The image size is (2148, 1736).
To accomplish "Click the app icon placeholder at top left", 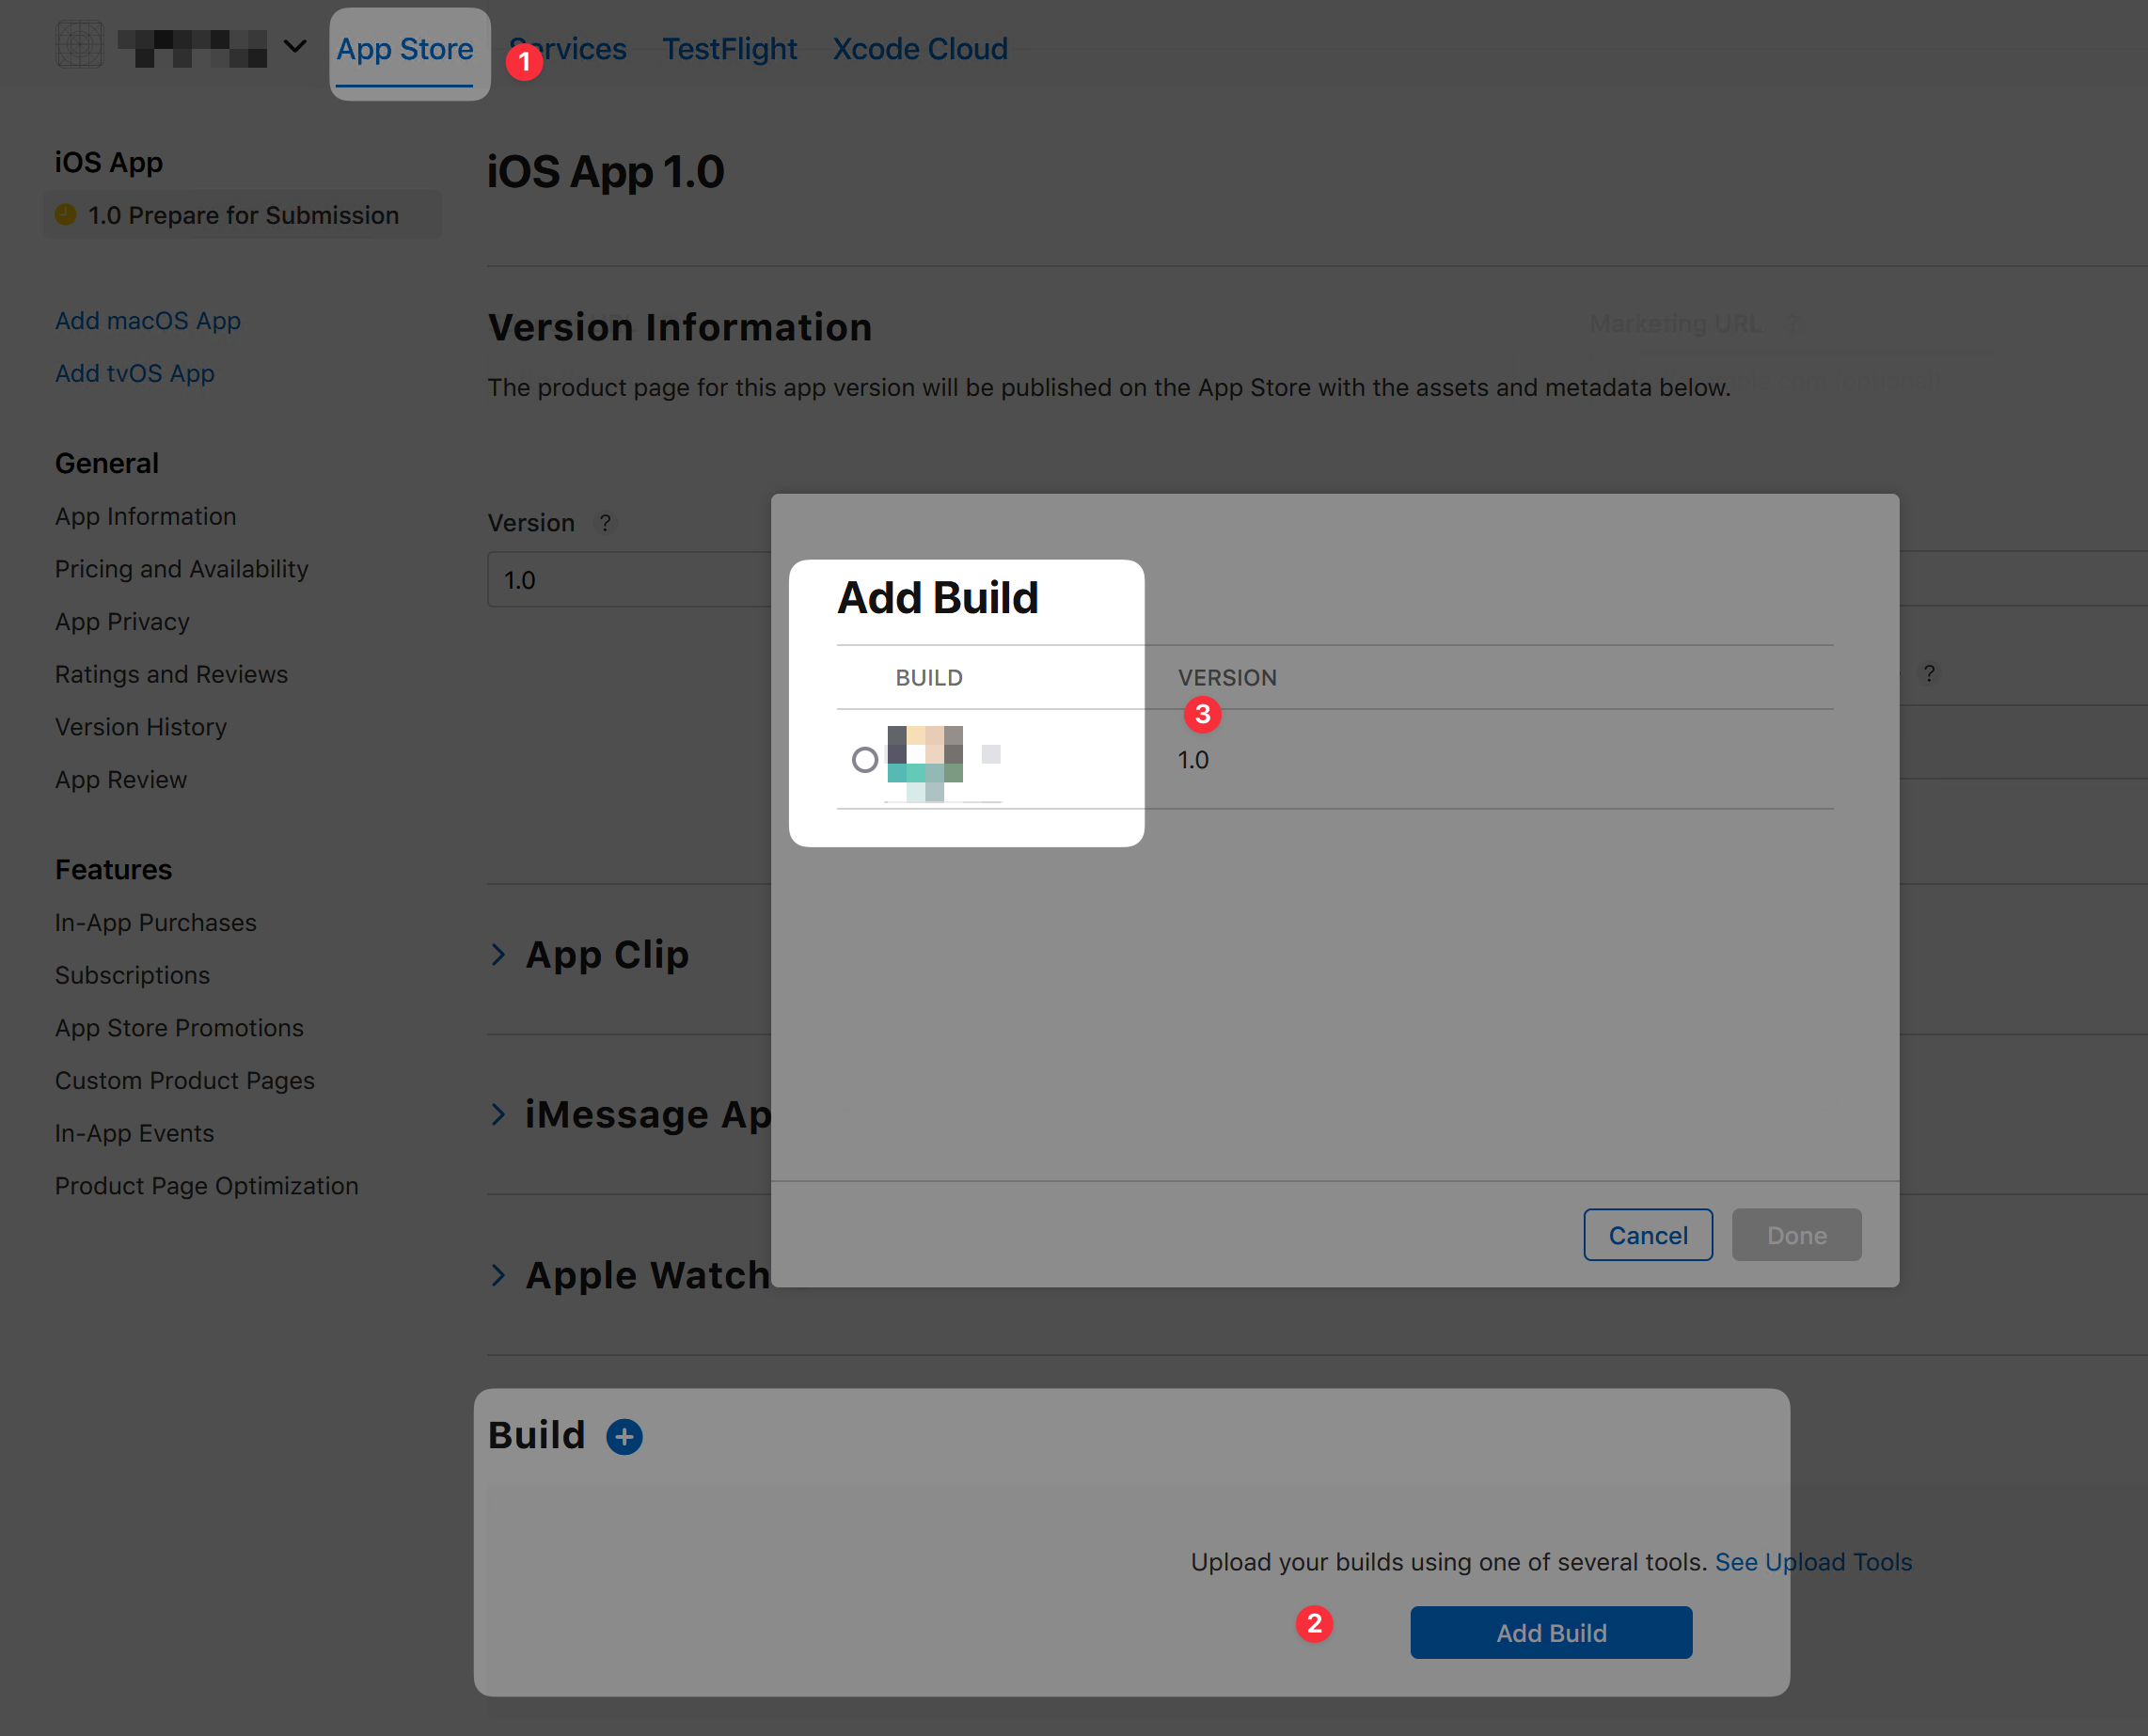I will tap(79, 45).
